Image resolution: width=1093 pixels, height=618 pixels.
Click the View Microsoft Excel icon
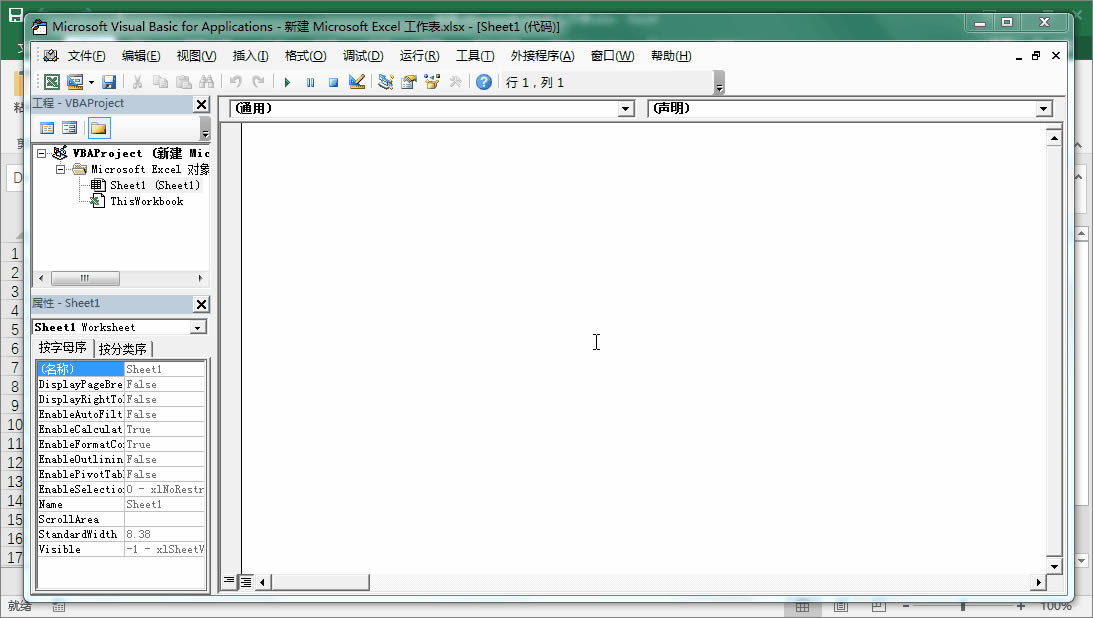coord(51,81)
